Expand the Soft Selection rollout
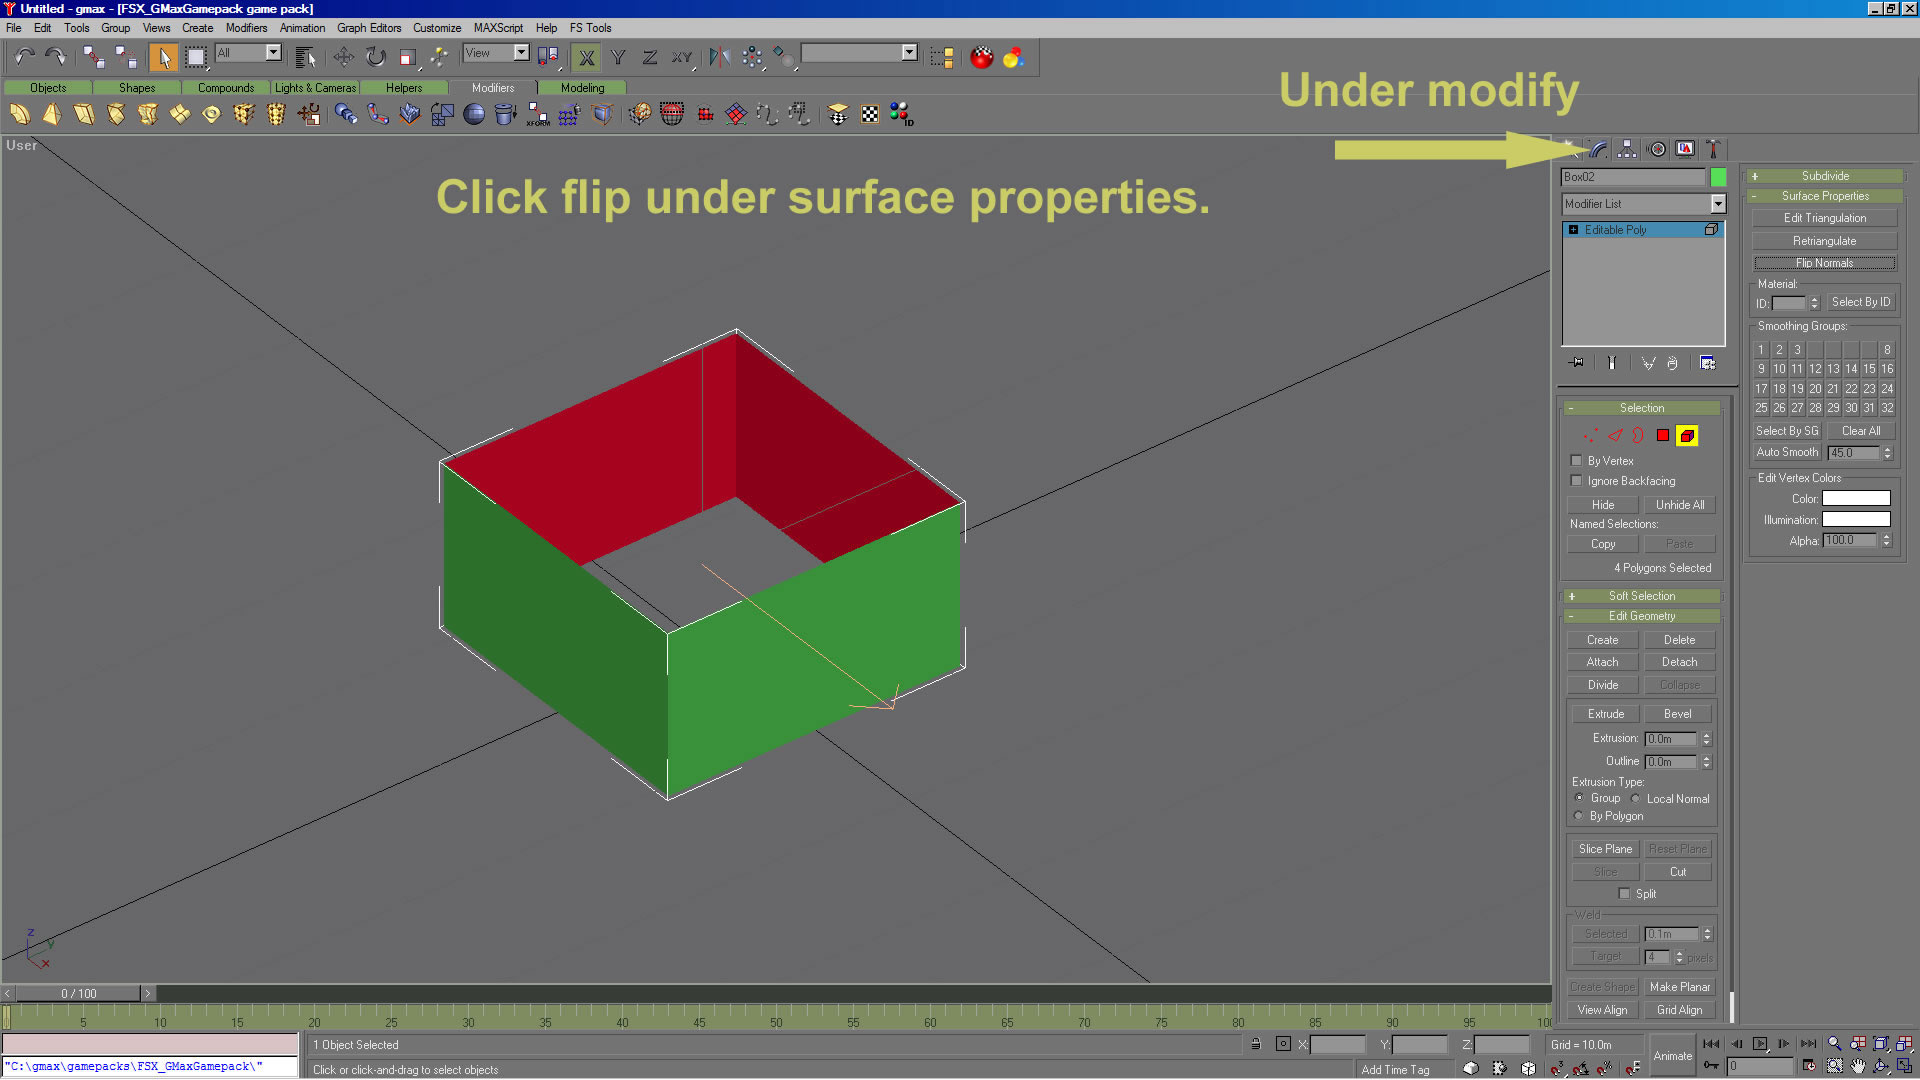1920x1080 pixels. 1641,596
